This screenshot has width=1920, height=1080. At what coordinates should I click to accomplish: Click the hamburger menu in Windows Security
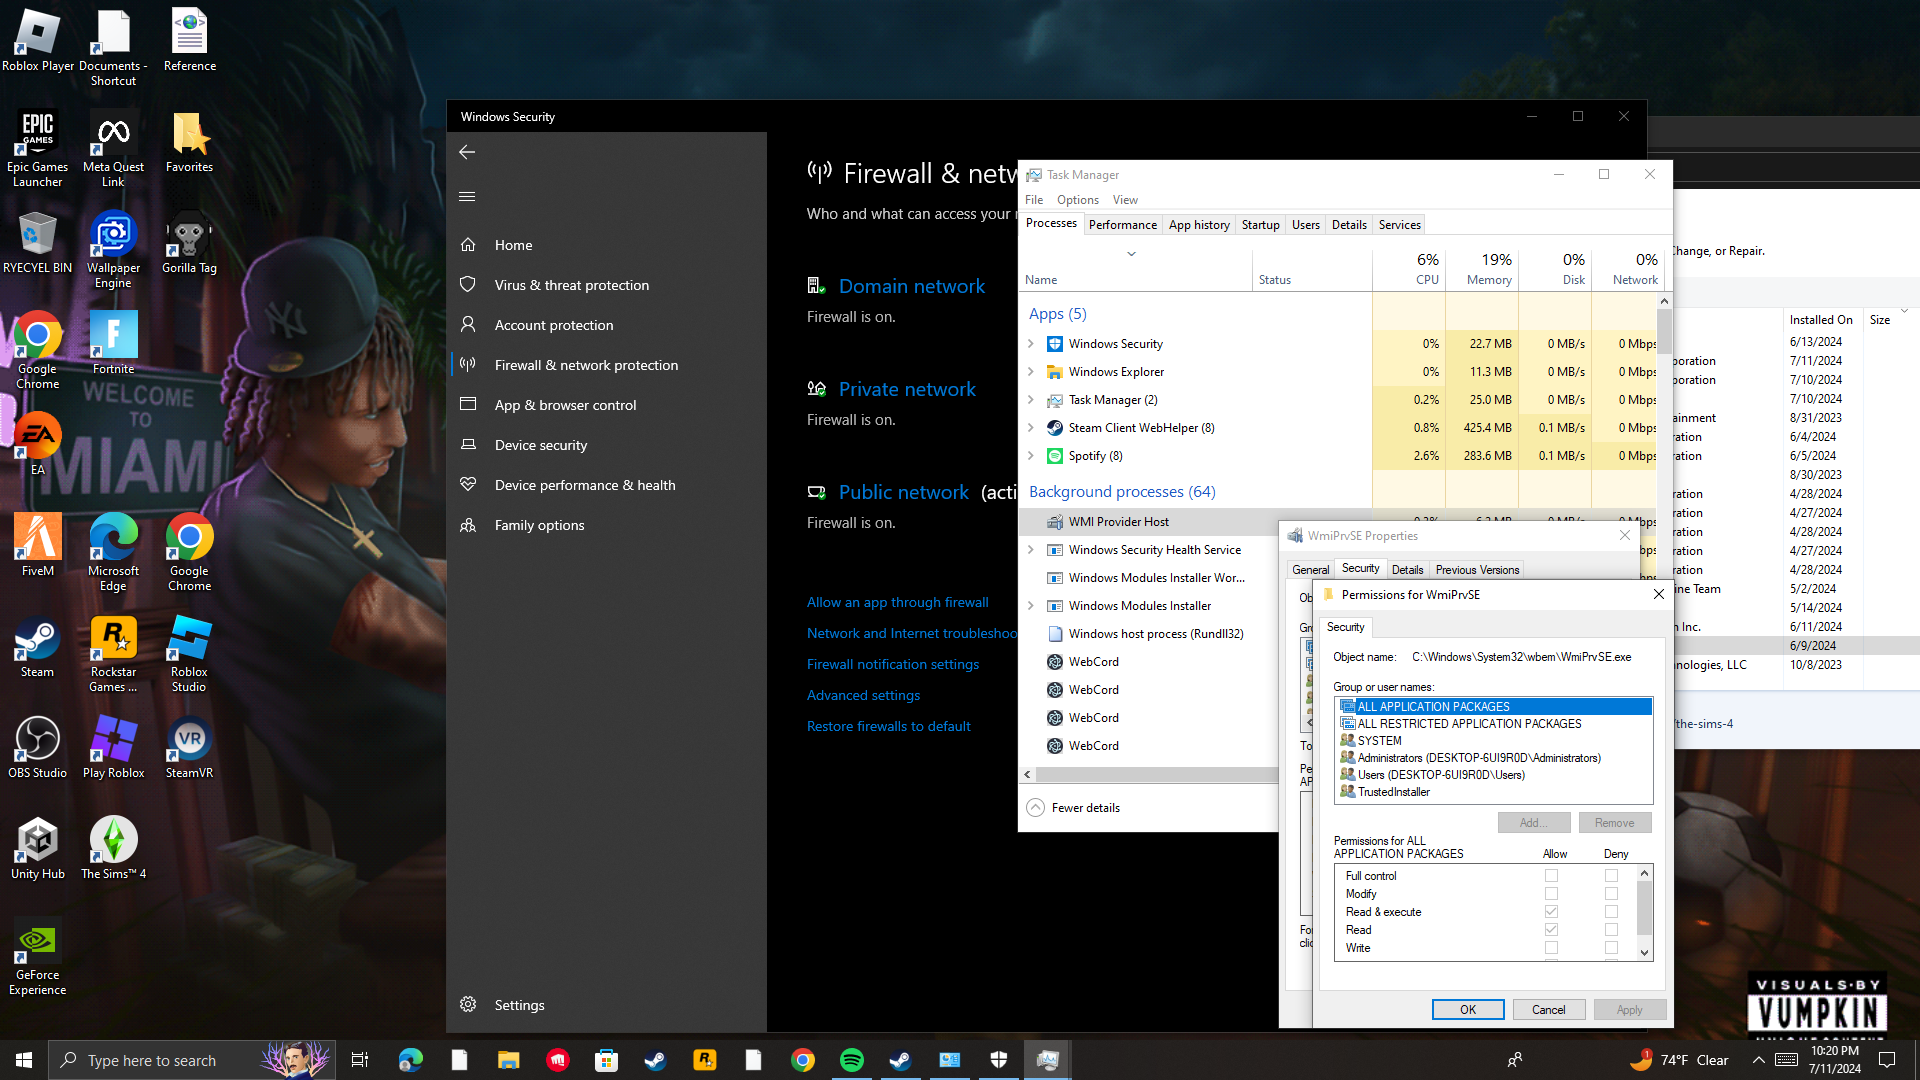click(467, 197)
